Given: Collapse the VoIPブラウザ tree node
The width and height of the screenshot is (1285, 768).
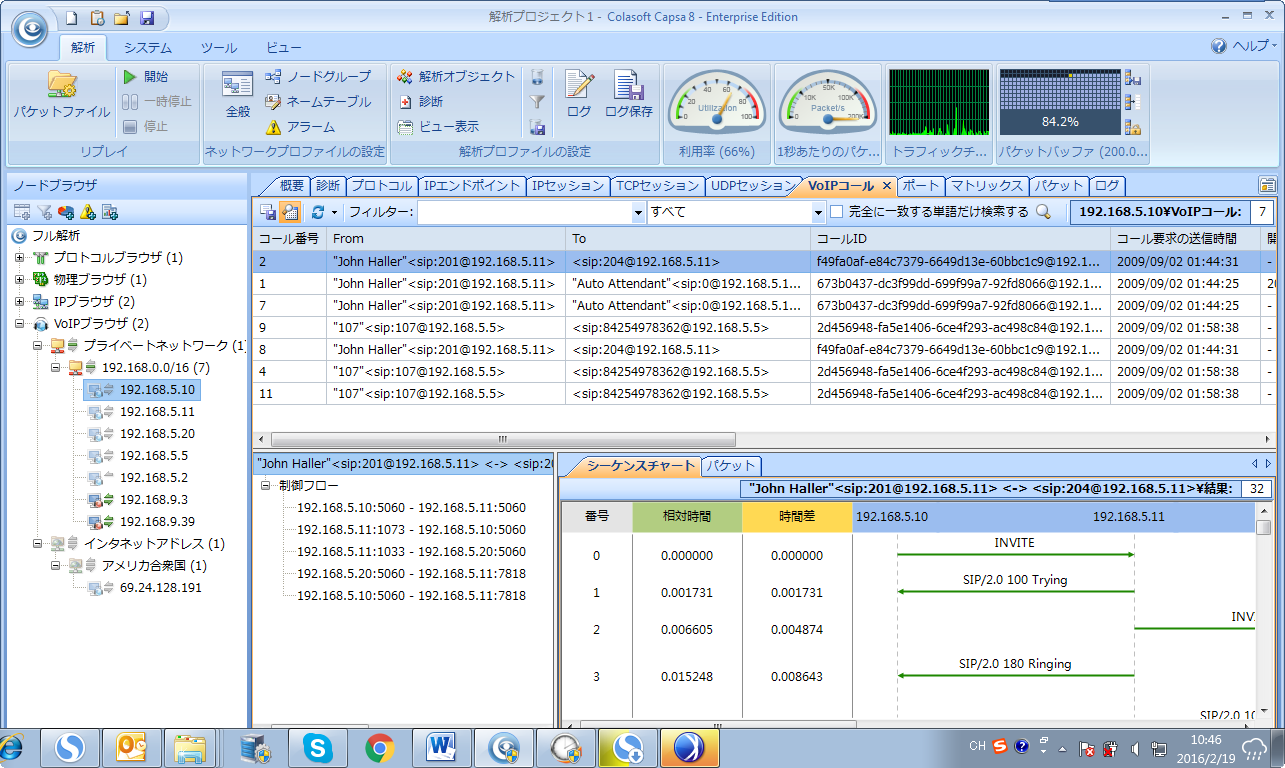Looking at the screenshot, I should click(x=20, y=324).
